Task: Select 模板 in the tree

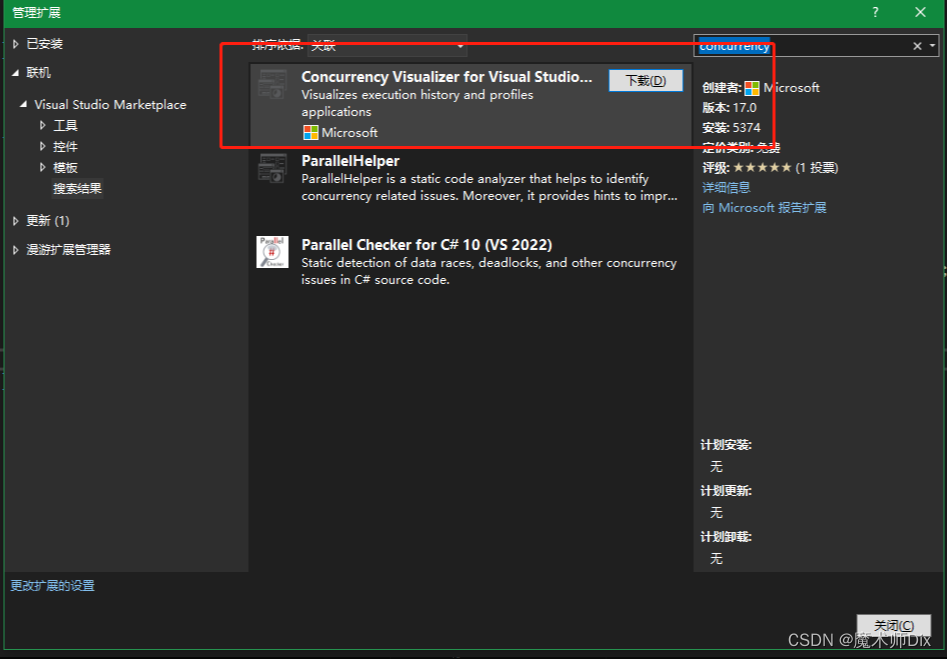Action: click(x=65, y=167)
